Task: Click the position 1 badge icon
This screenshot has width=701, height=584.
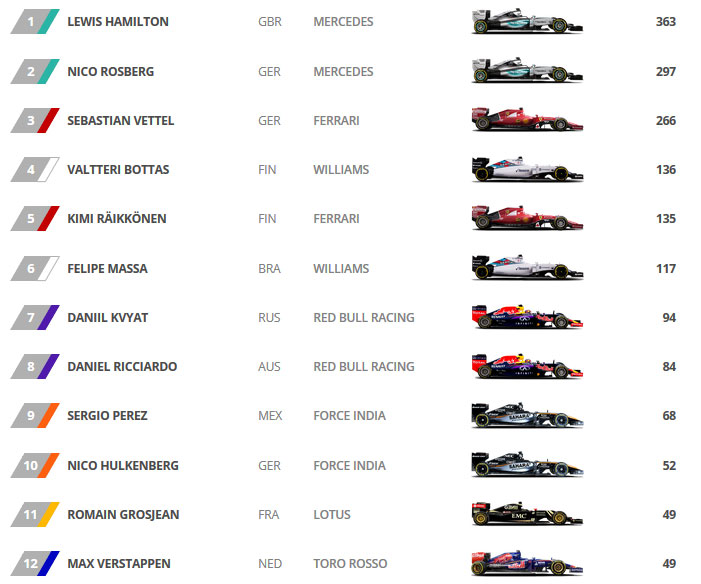Action: point(35,21)
